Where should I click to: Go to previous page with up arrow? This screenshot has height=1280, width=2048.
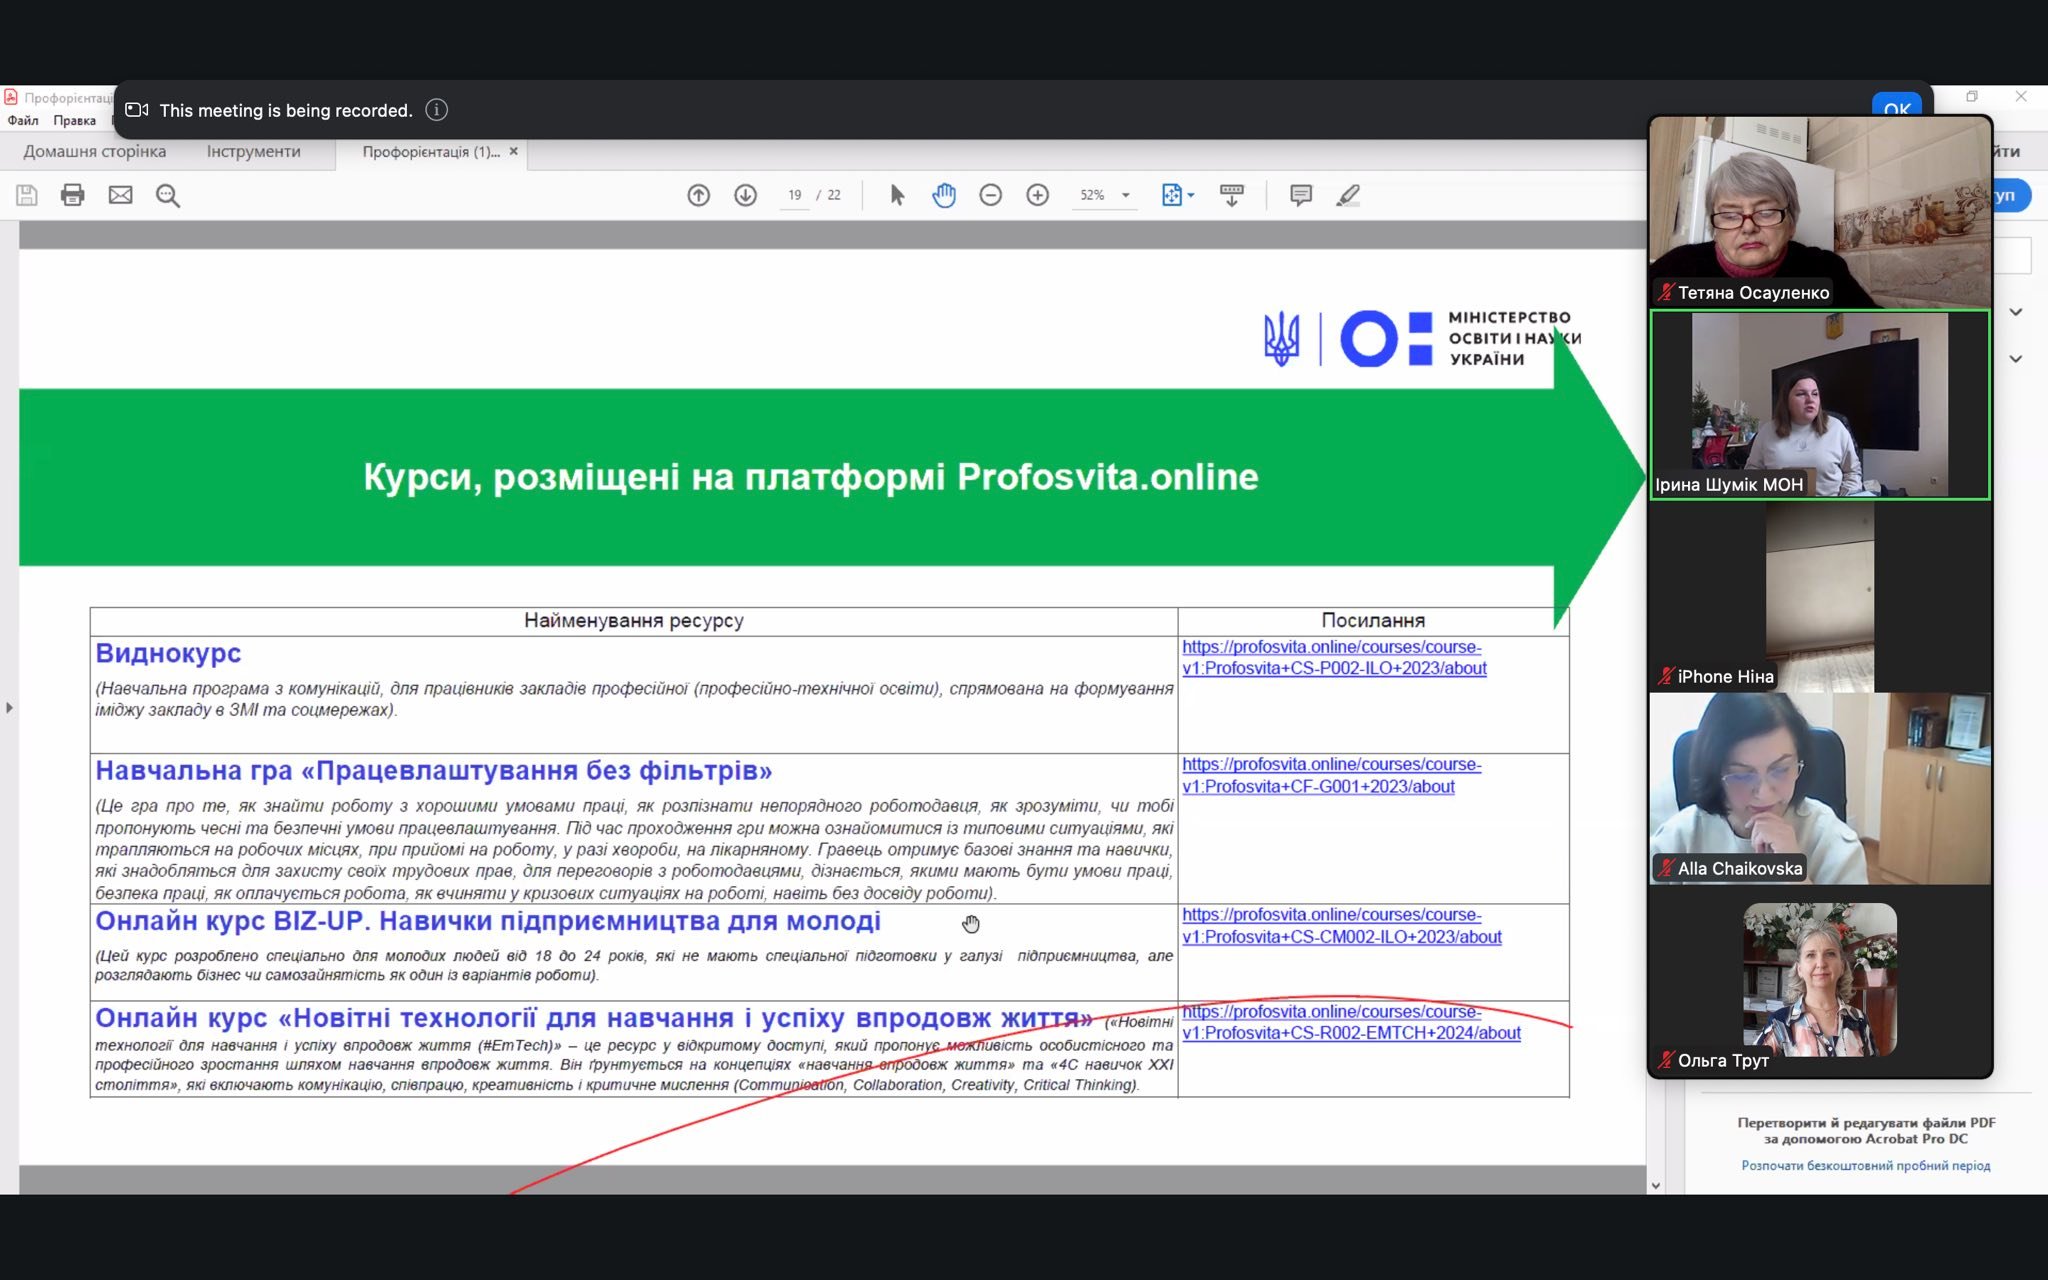point(698,195)
